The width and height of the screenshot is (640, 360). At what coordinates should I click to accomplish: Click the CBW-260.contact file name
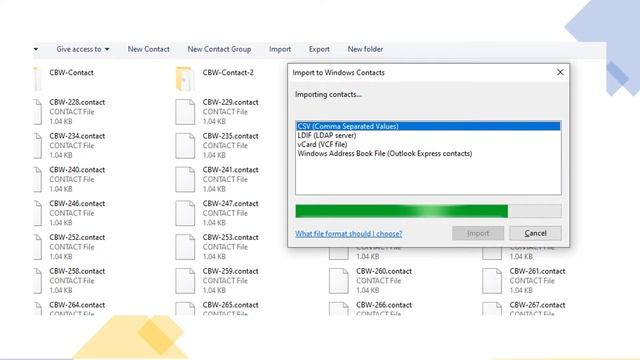tap(384, 271)
